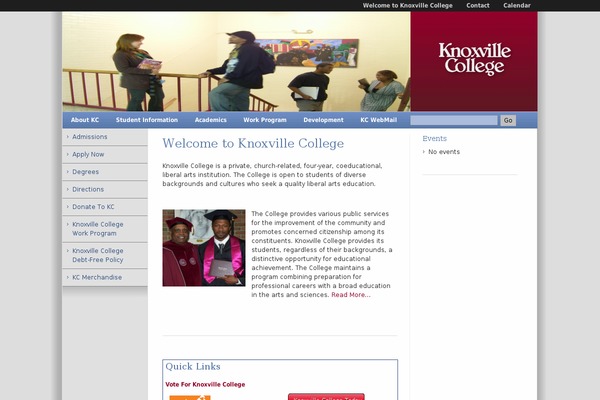
Task: Select the Academics navigation item
Action: 210,120
